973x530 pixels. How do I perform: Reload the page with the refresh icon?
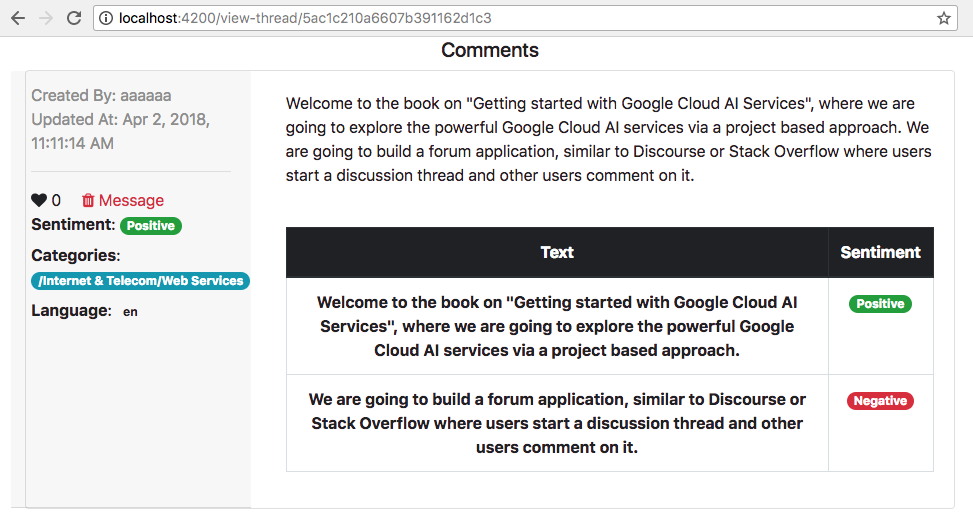point(74,18)
